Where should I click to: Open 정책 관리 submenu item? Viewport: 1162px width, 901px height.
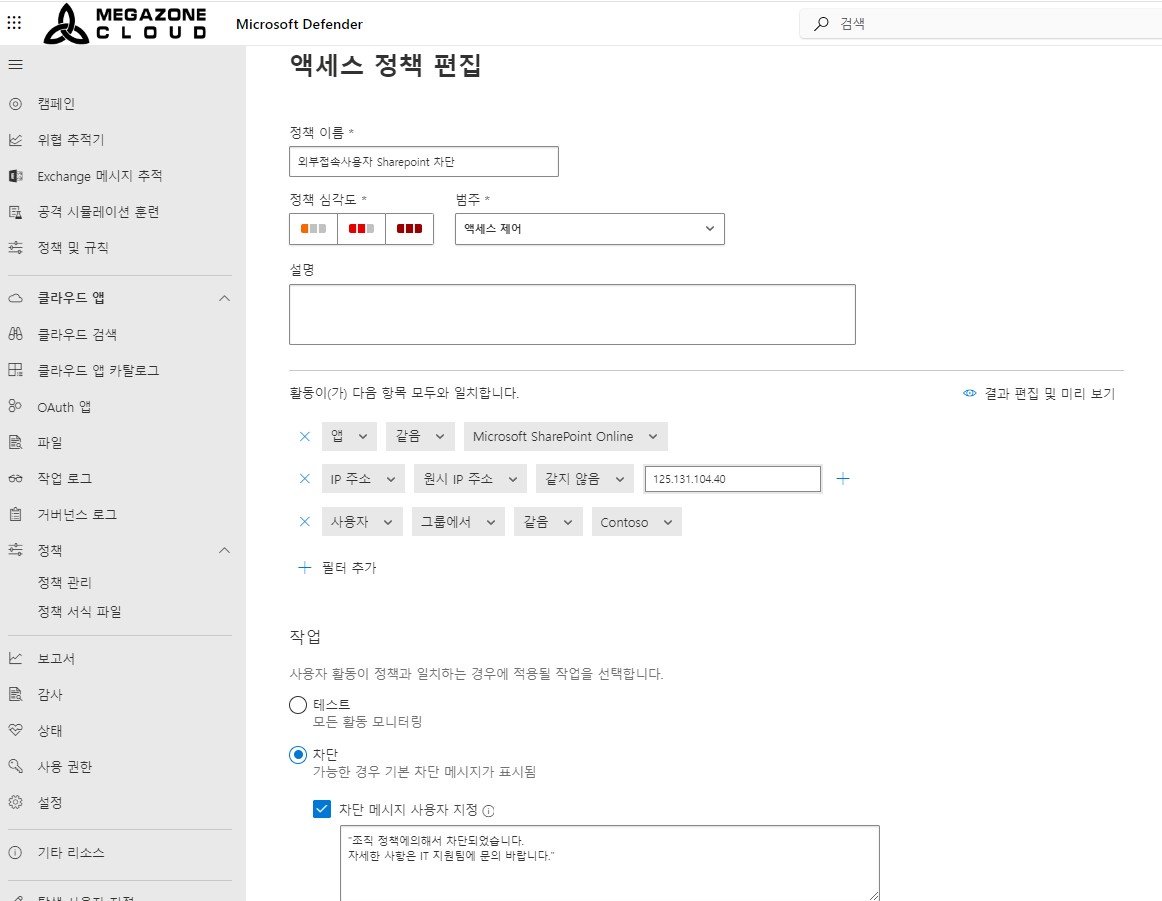click(64, 582)
